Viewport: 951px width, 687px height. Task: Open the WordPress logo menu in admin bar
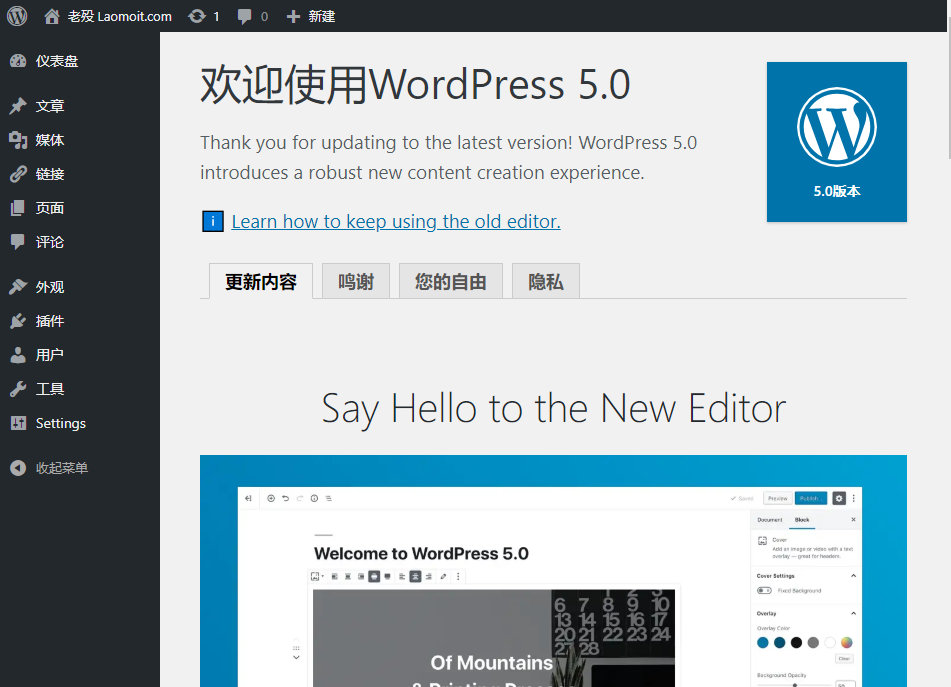[17, 16]
